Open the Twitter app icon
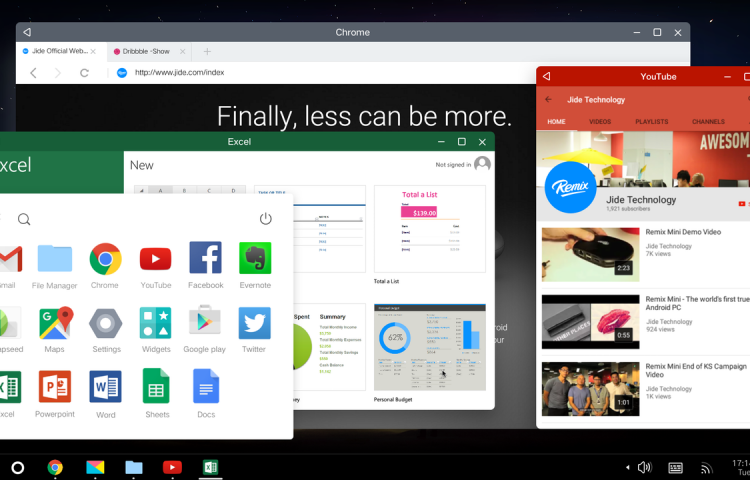The height and width of the screenshot is (480, 750). [254, 324]
